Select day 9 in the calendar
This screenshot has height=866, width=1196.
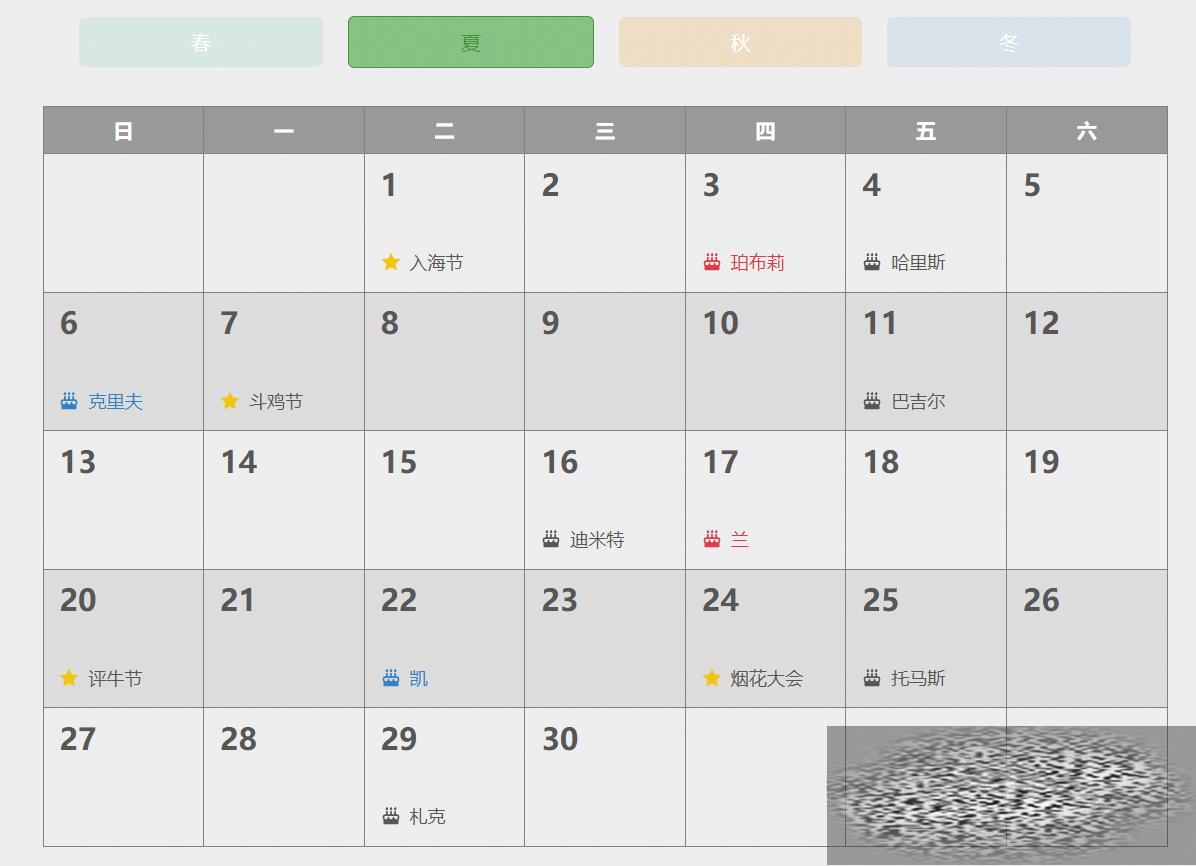605,362
